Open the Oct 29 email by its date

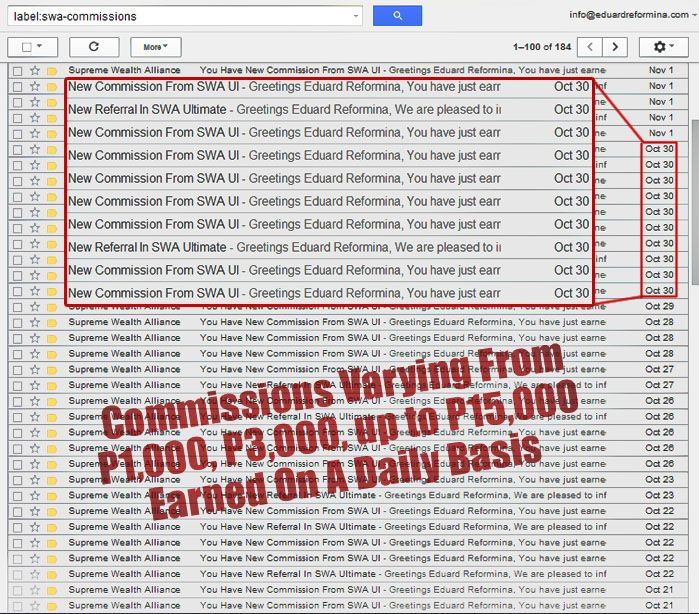[x=659, y=306]
